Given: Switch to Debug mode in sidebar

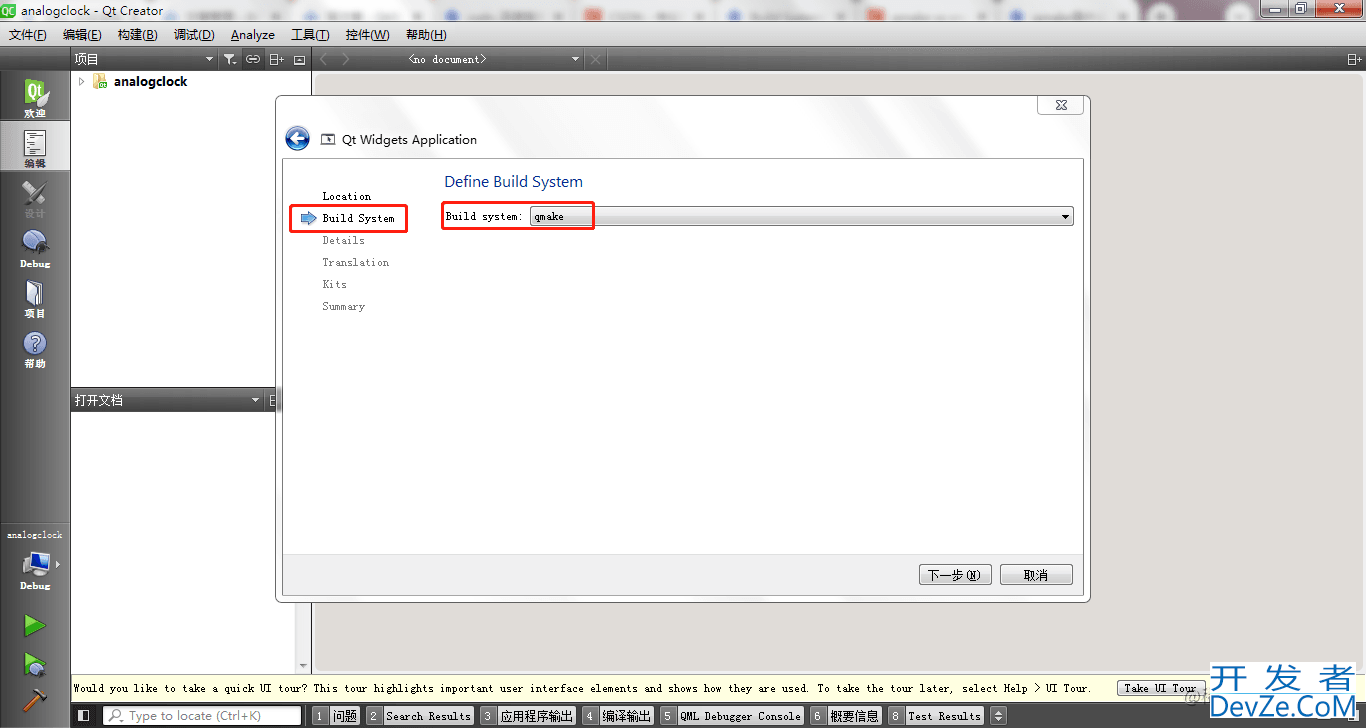Looking at the screenshot, I should click(35, 248).
